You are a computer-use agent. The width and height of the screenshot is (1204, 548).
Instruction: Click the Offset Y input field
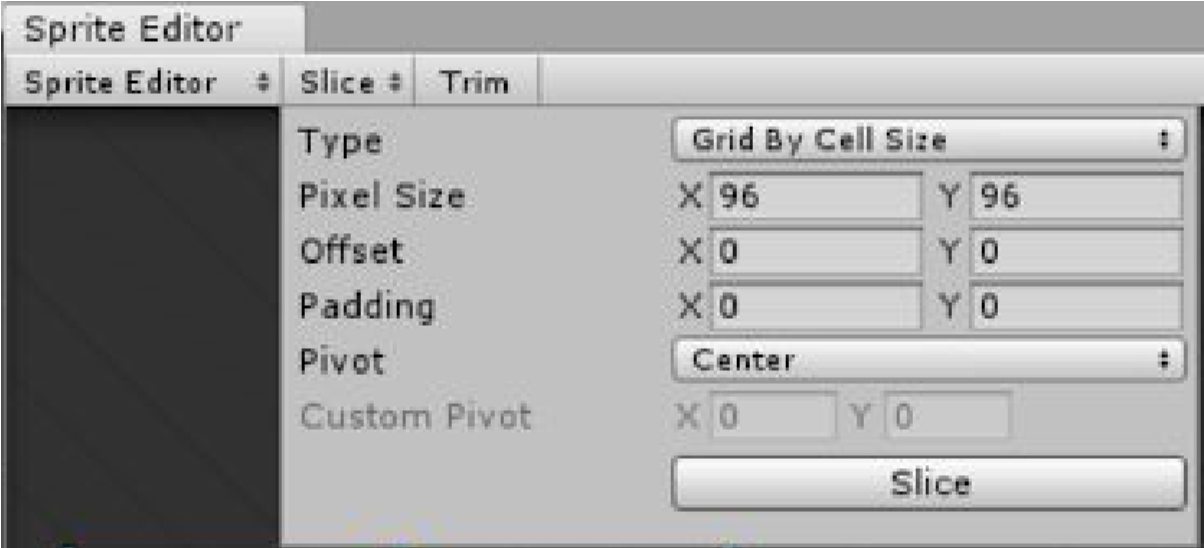tap(1076, 251)
